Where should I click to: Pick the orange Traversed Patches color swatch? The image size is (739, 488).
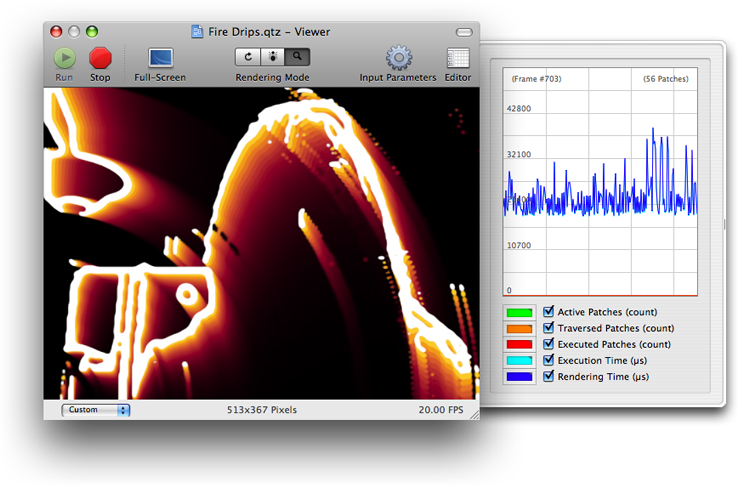(x=520, y=328)
